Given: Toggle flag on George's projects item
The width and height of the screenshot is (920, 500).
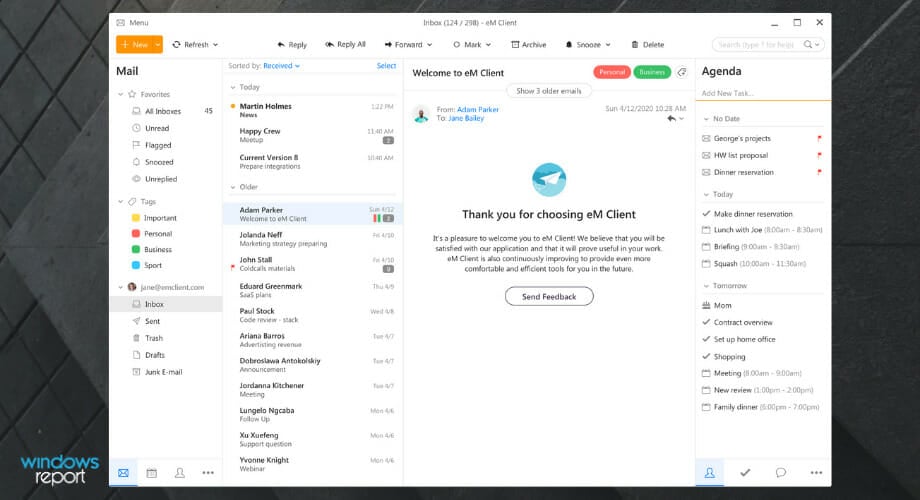Looking at the screenshot, I should [819, 138].
